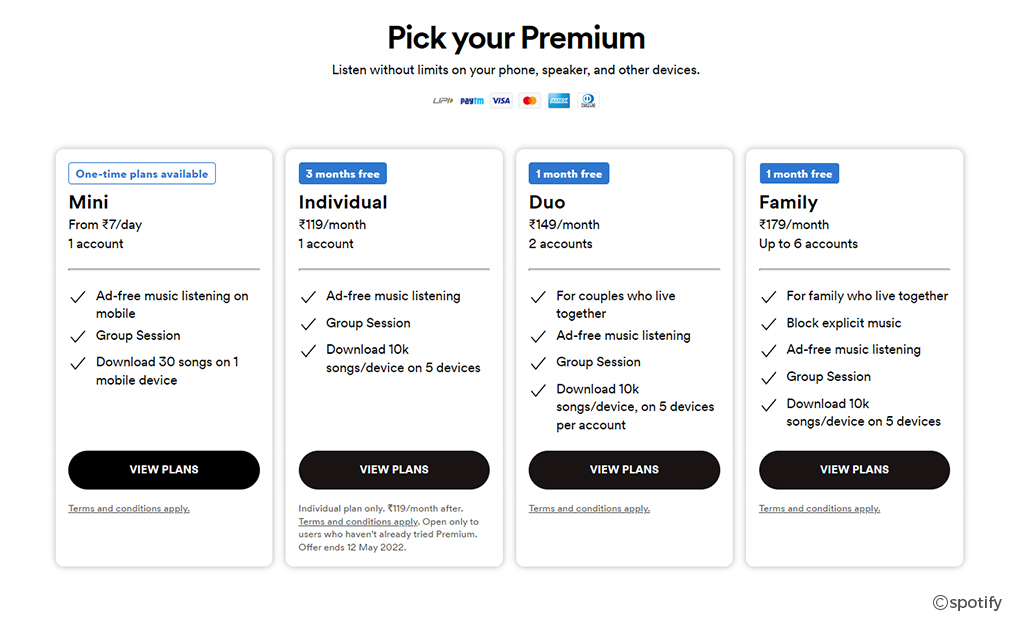Click the American Express card icon
Screen dimensions: 1024x626
[x=559, y=101]
